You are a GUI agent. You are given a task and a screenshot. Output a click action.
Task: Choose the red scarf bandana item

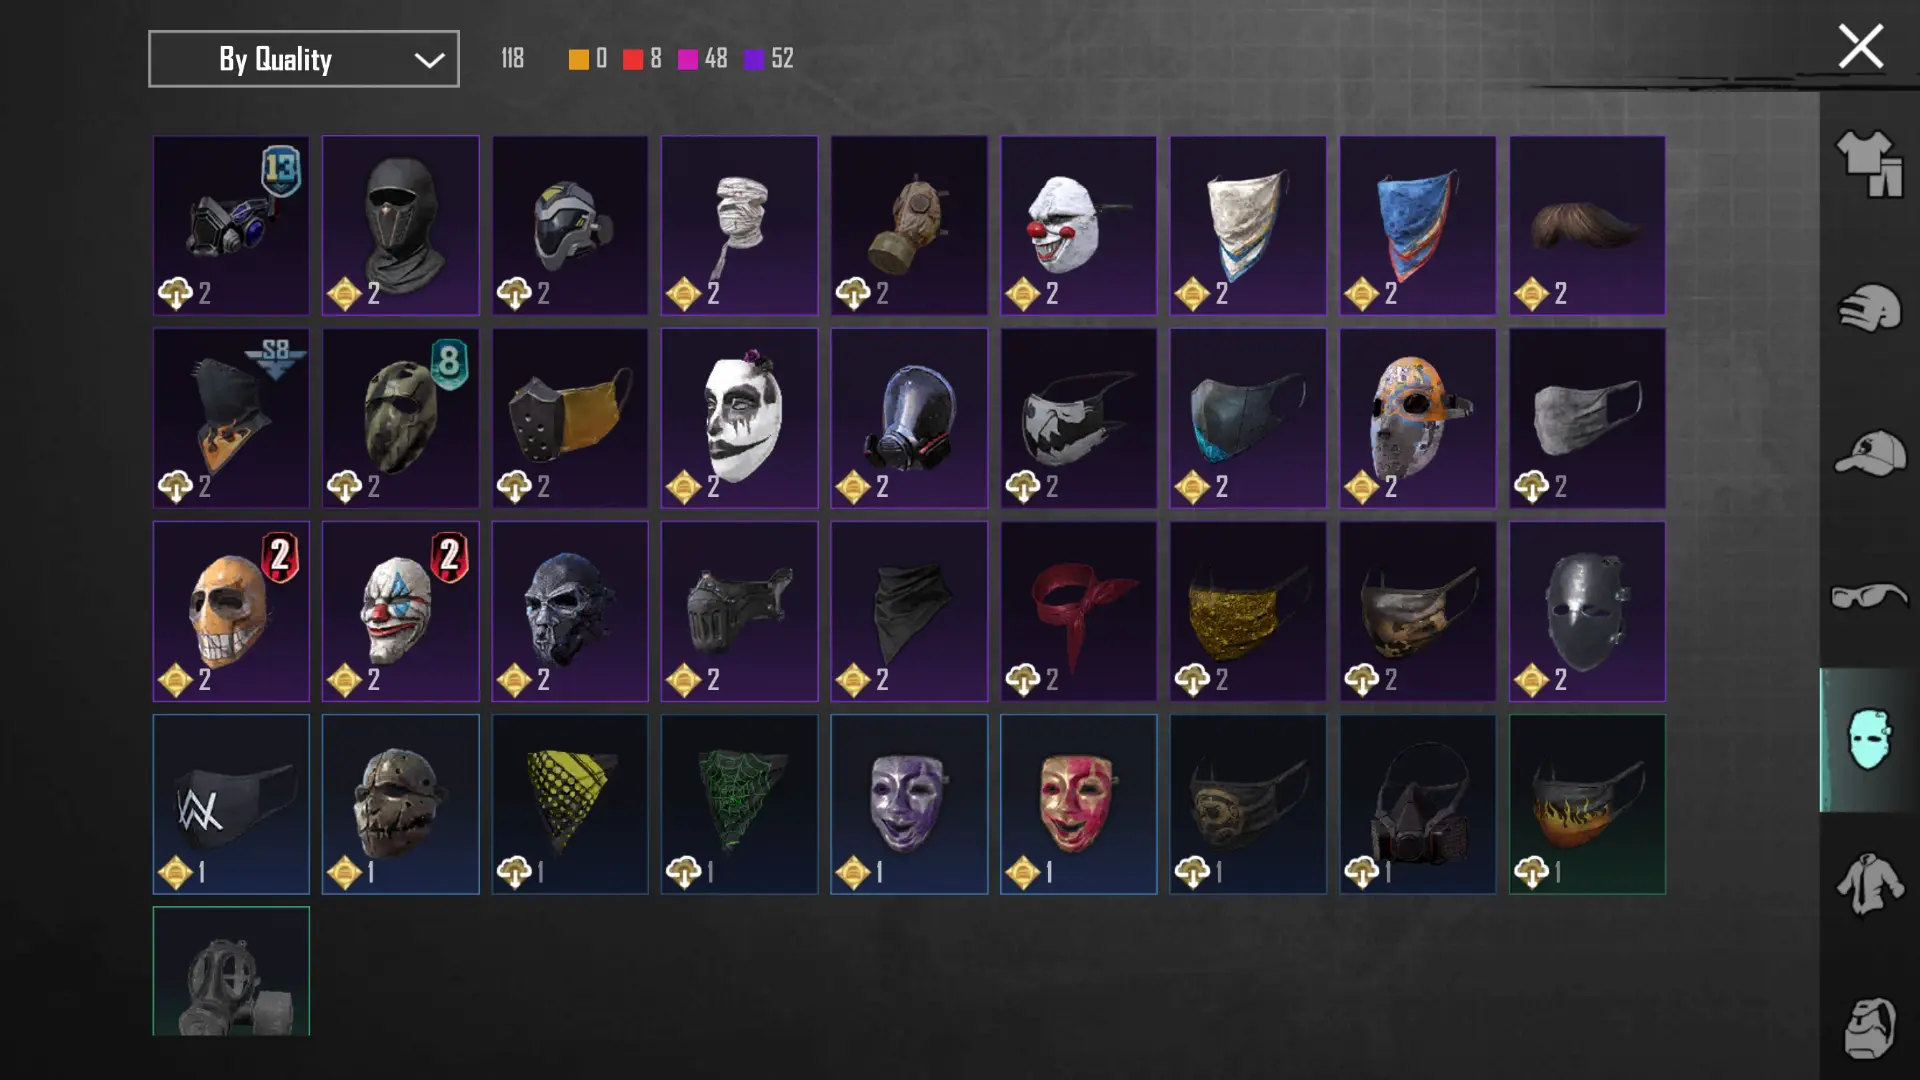point(1078,611)
